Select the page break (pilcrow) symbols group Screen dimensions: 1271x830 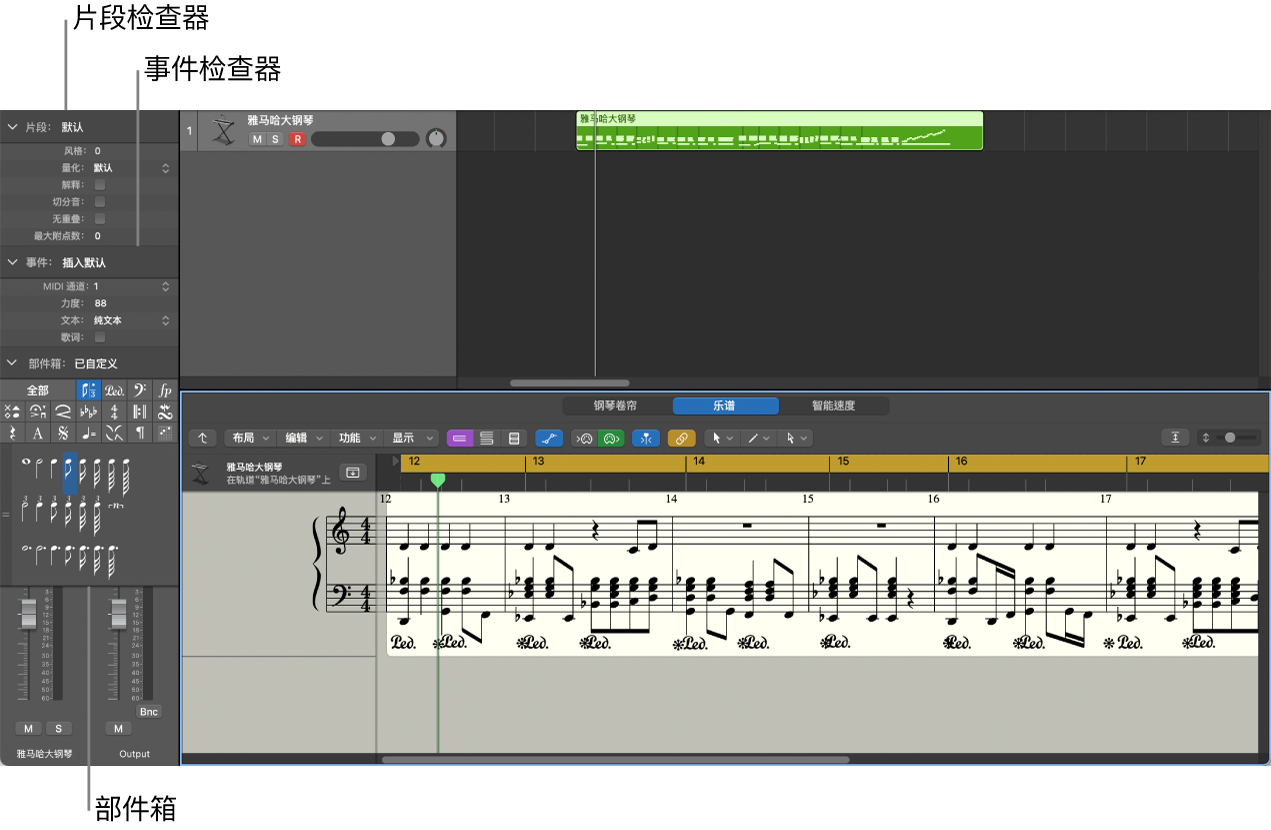[140, 432]
